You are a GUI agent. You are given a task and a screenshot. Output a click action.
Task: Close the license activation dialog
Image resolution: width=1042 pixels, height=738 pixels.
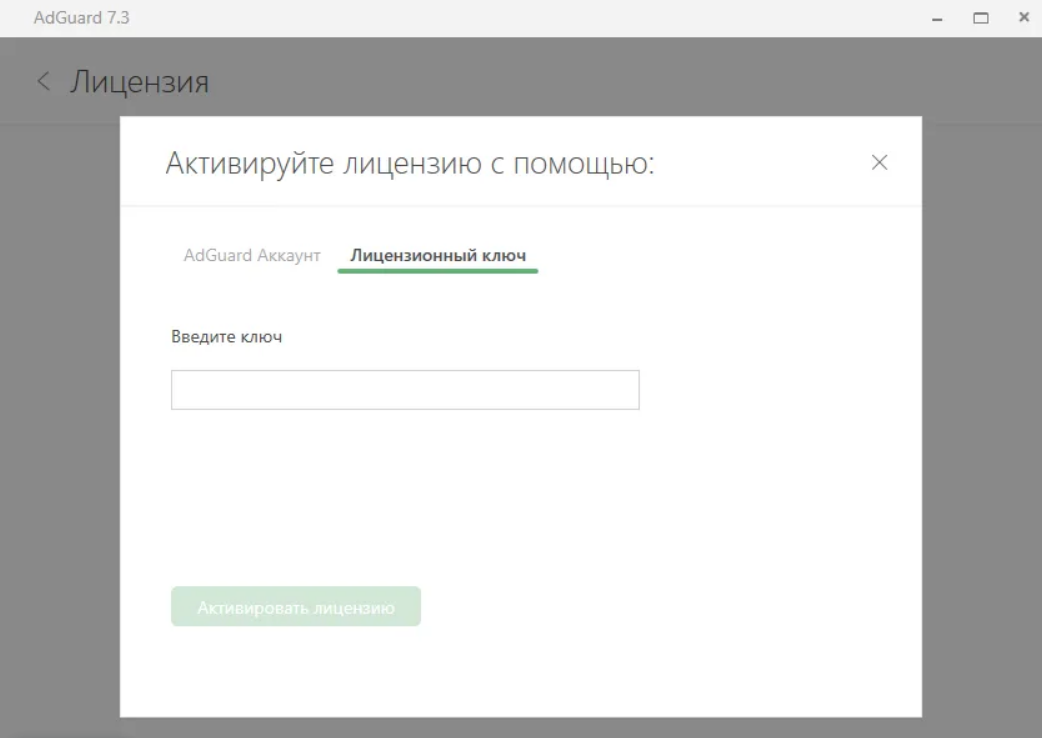point(879,163)
